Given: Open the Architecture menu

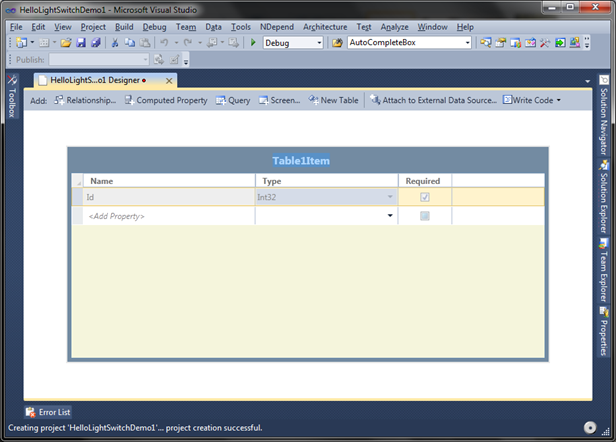Looking at the screenshot, I should pyautogui.click(x=325, y=27).
